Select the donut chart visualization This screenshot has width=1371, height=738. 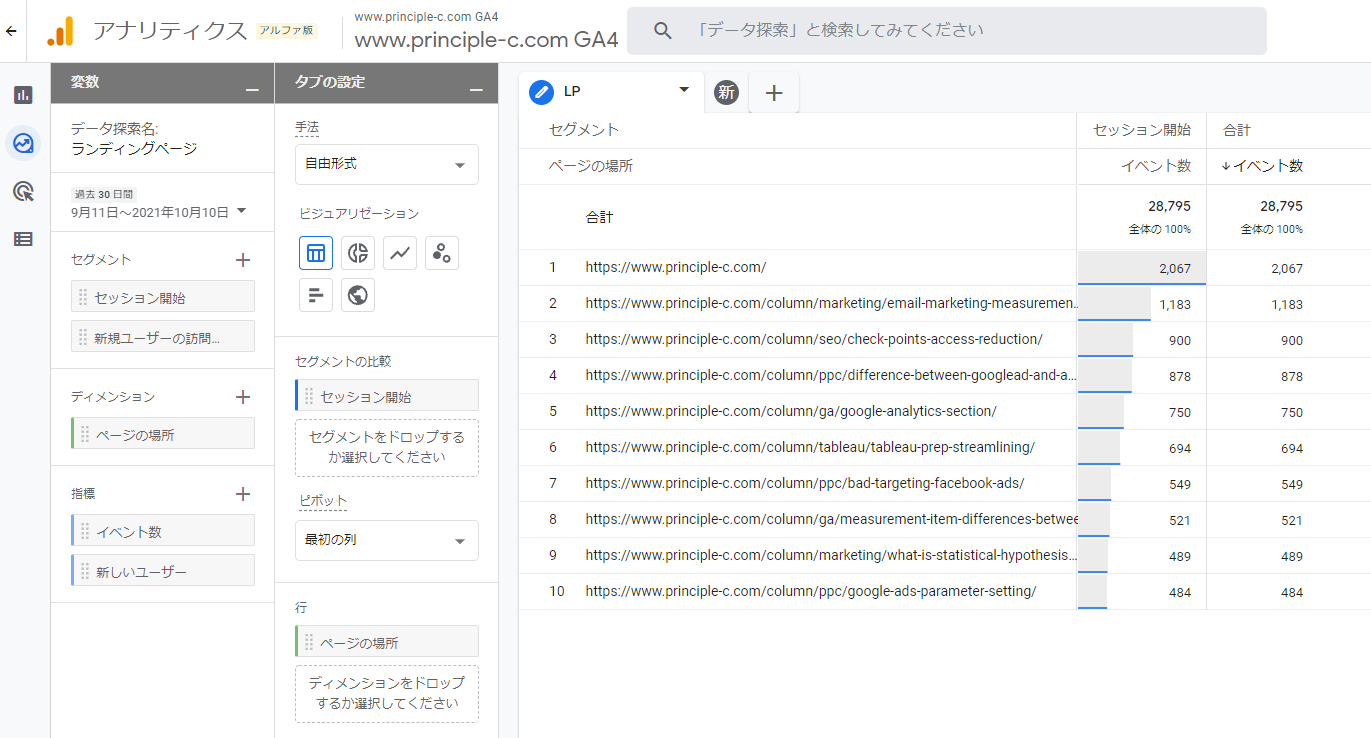coord(357,253)
